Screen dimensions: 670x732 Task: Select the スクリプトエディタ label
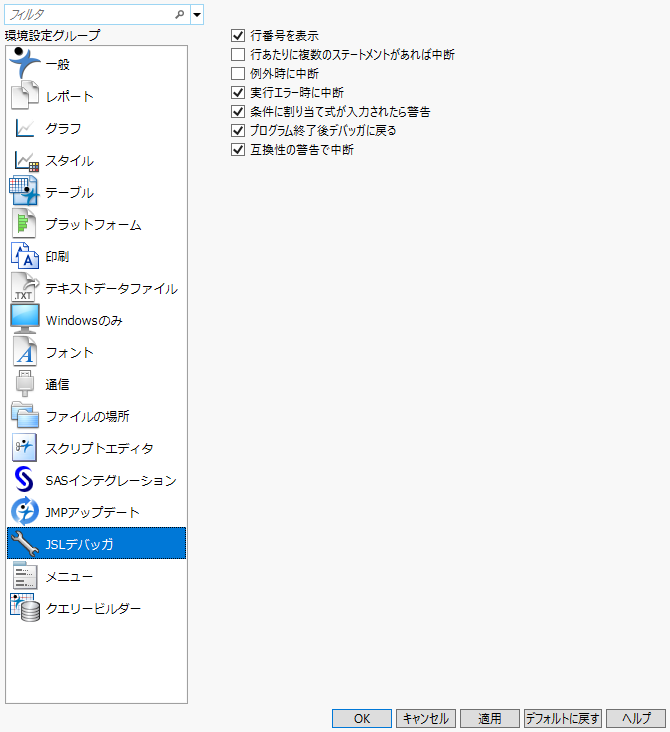click(99, 448)
